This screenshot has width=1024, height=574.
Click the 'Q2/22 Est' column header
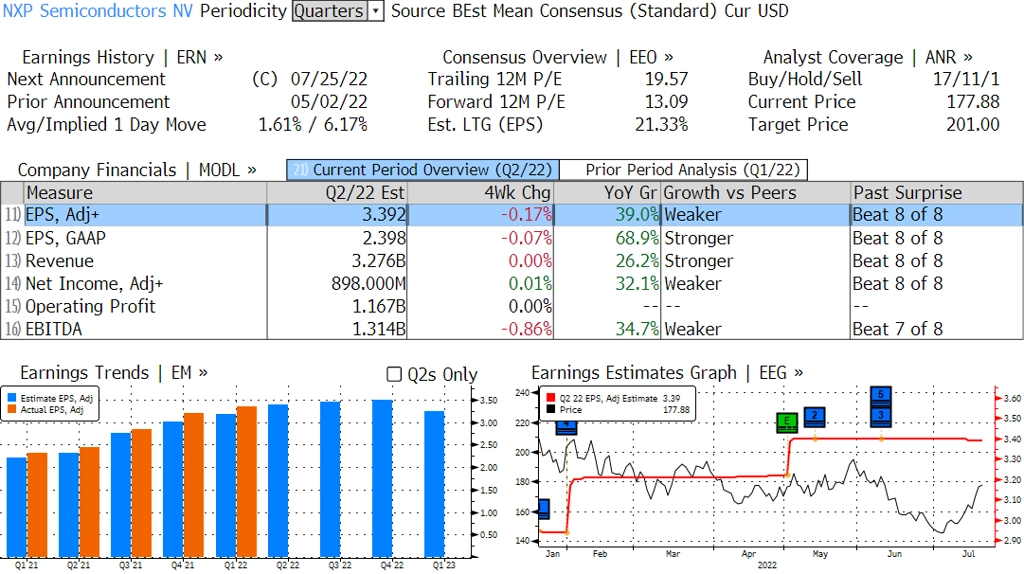pos(337,193)
